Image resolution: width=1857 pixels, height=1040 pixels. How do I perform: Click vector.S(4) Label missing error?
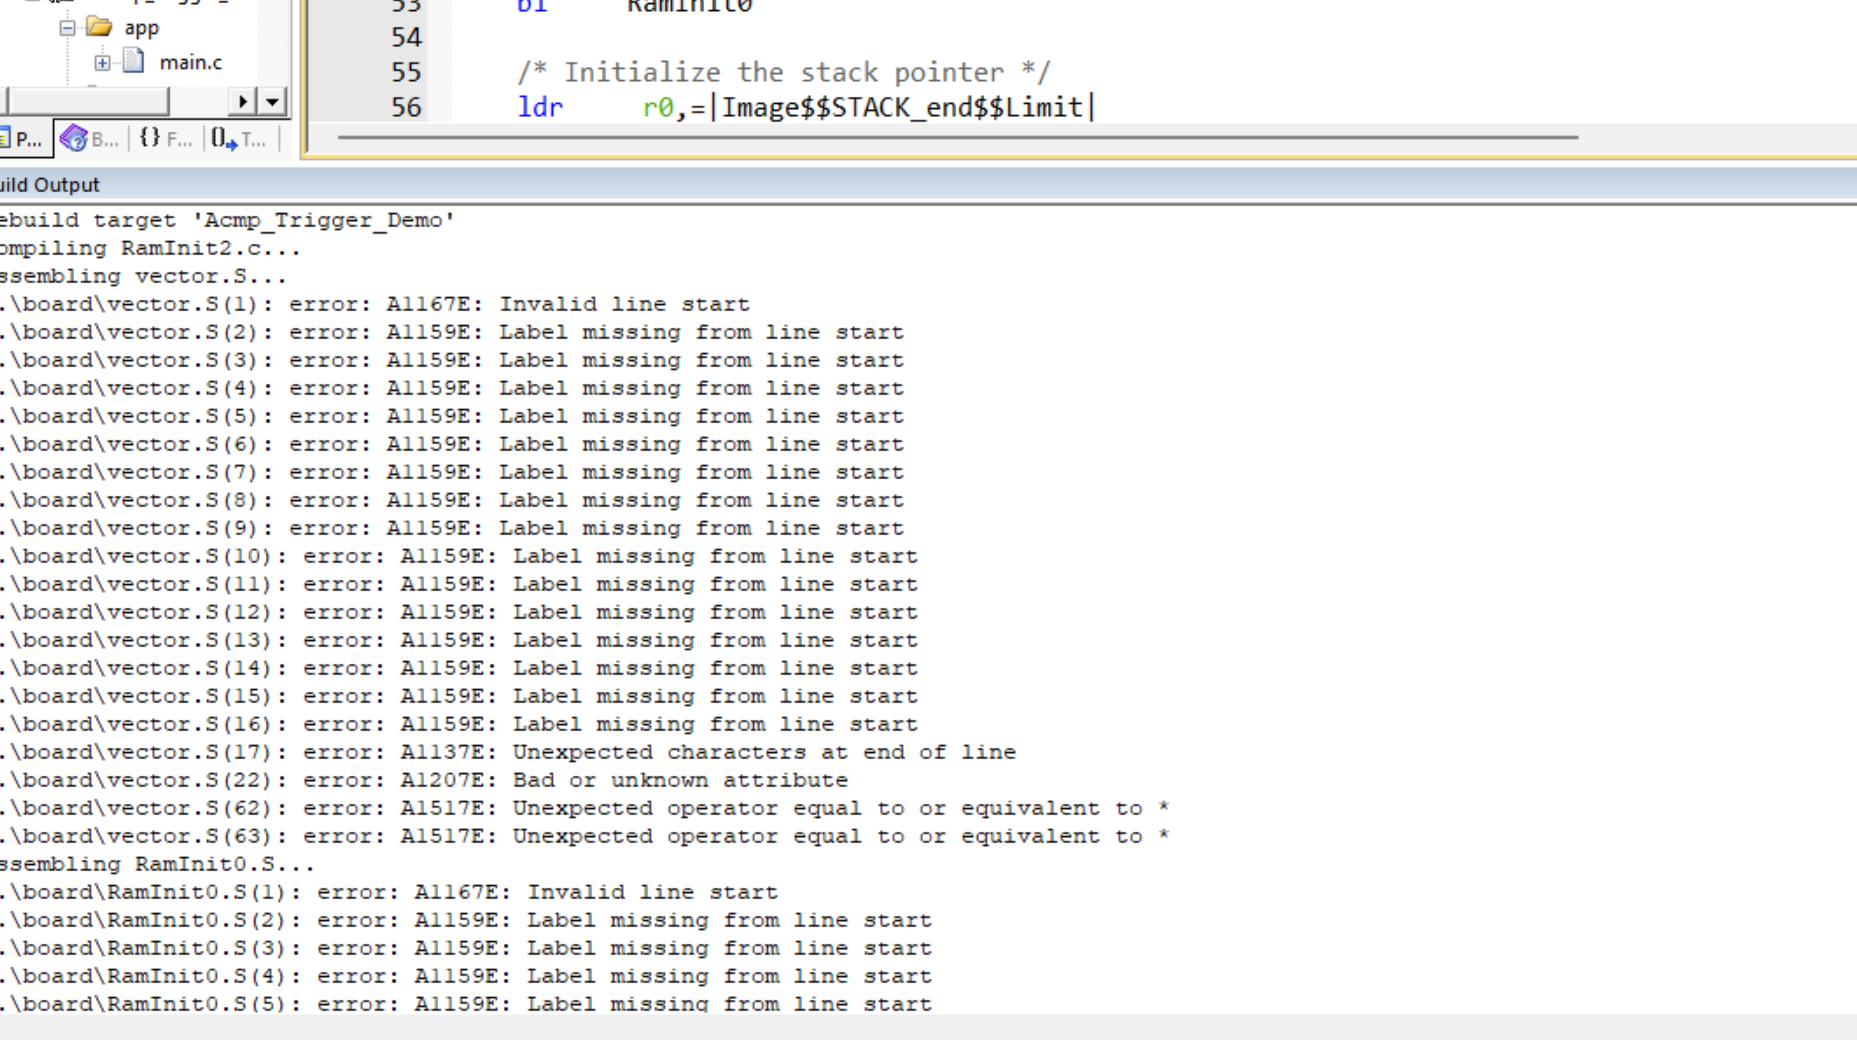tap(452, 388)
